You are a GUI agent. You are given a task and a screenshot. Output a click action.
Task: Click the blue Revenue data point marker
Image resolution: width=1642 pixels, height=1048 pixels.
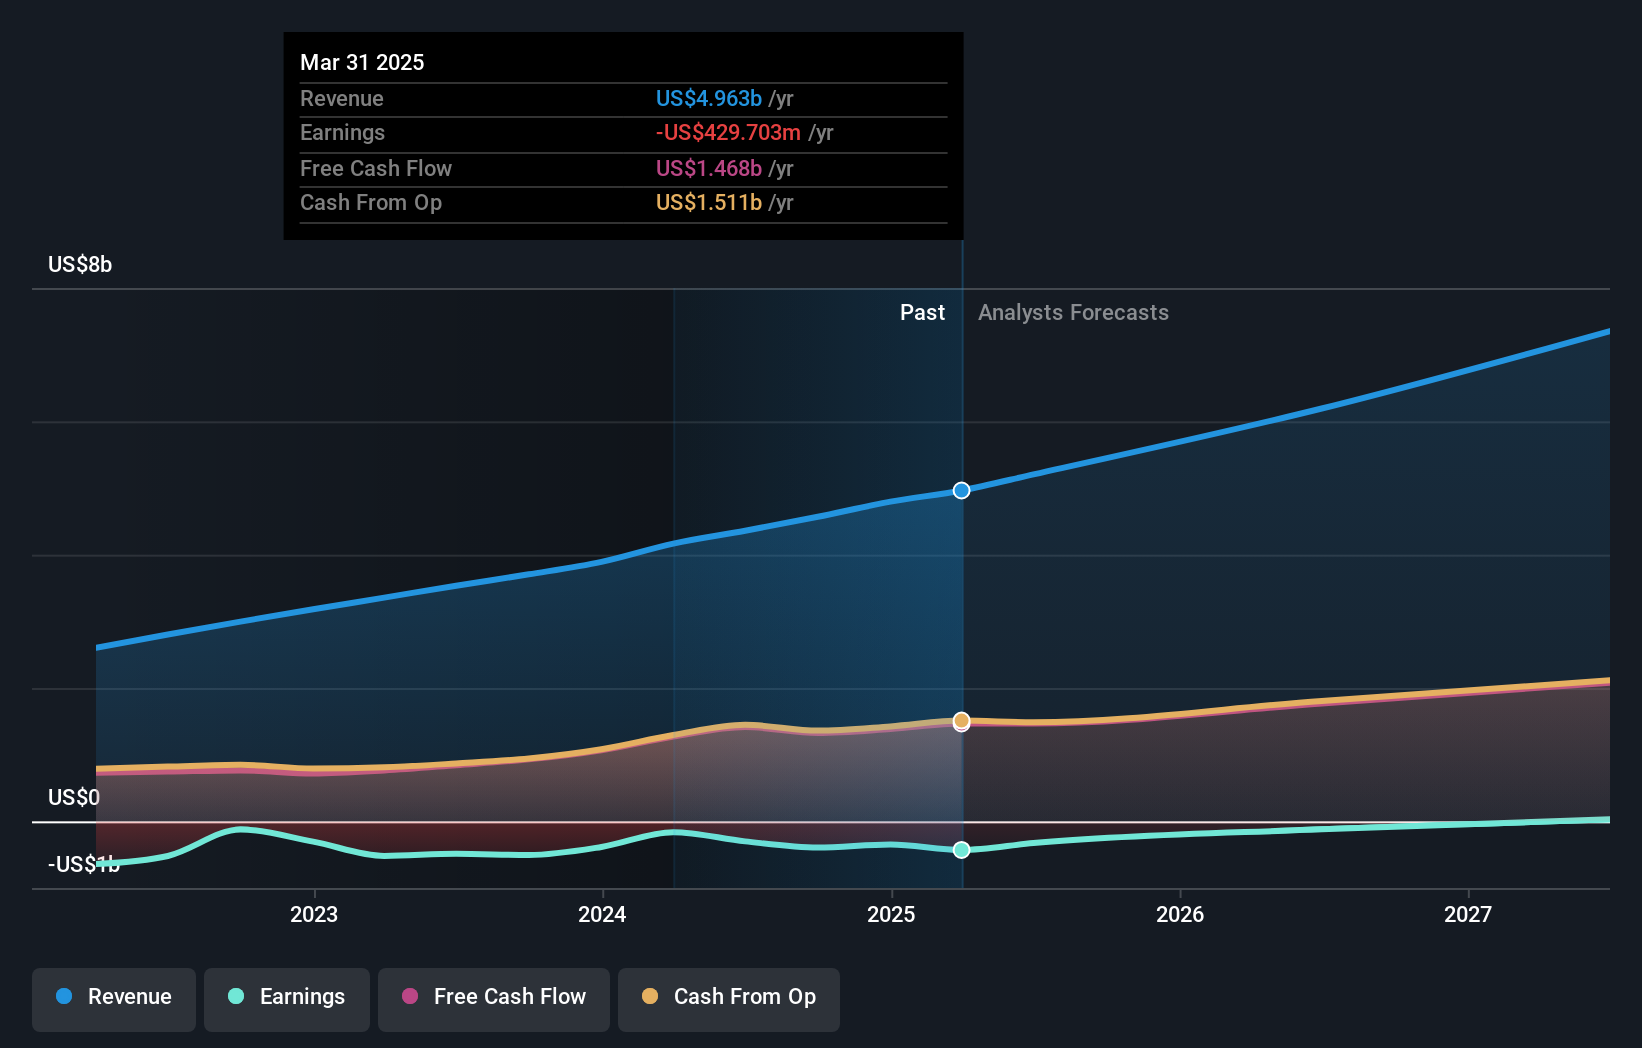click(x=961, y=490)
